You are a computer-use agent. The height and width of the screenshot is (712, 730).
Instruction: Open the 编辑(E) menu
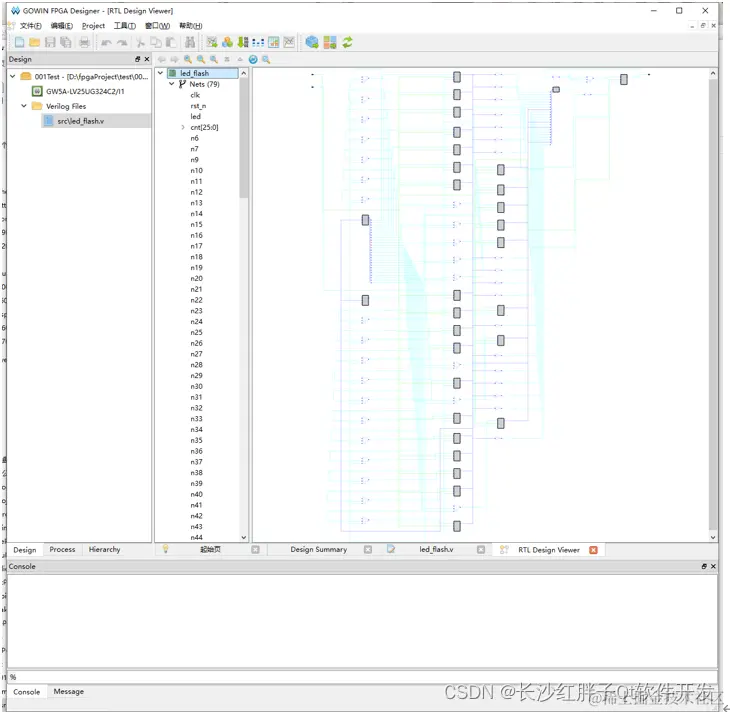(61, 26)
